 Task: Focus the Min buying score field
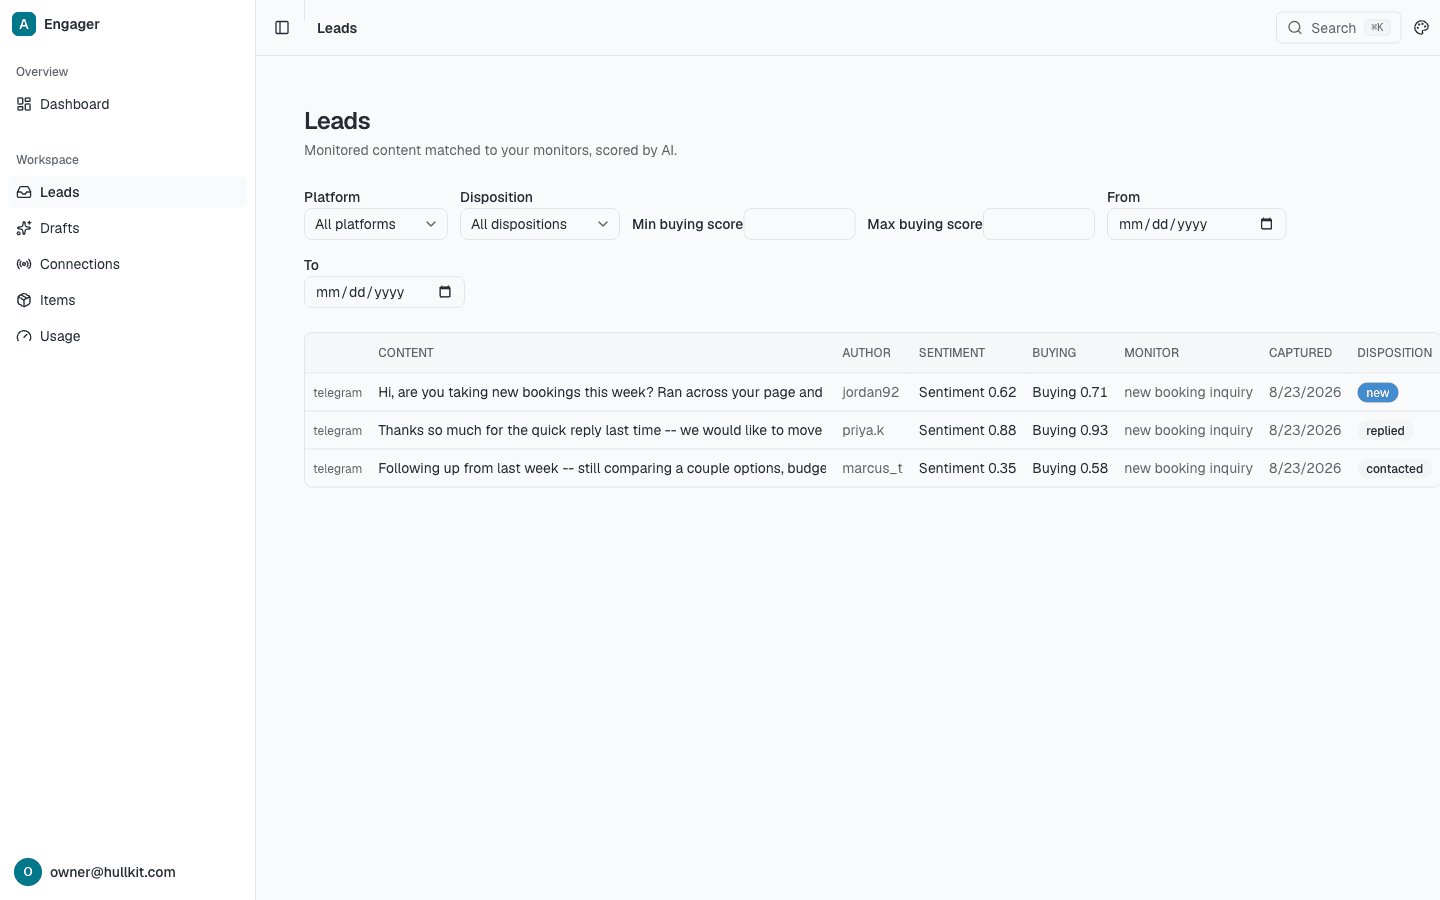[x=799, y=224]
